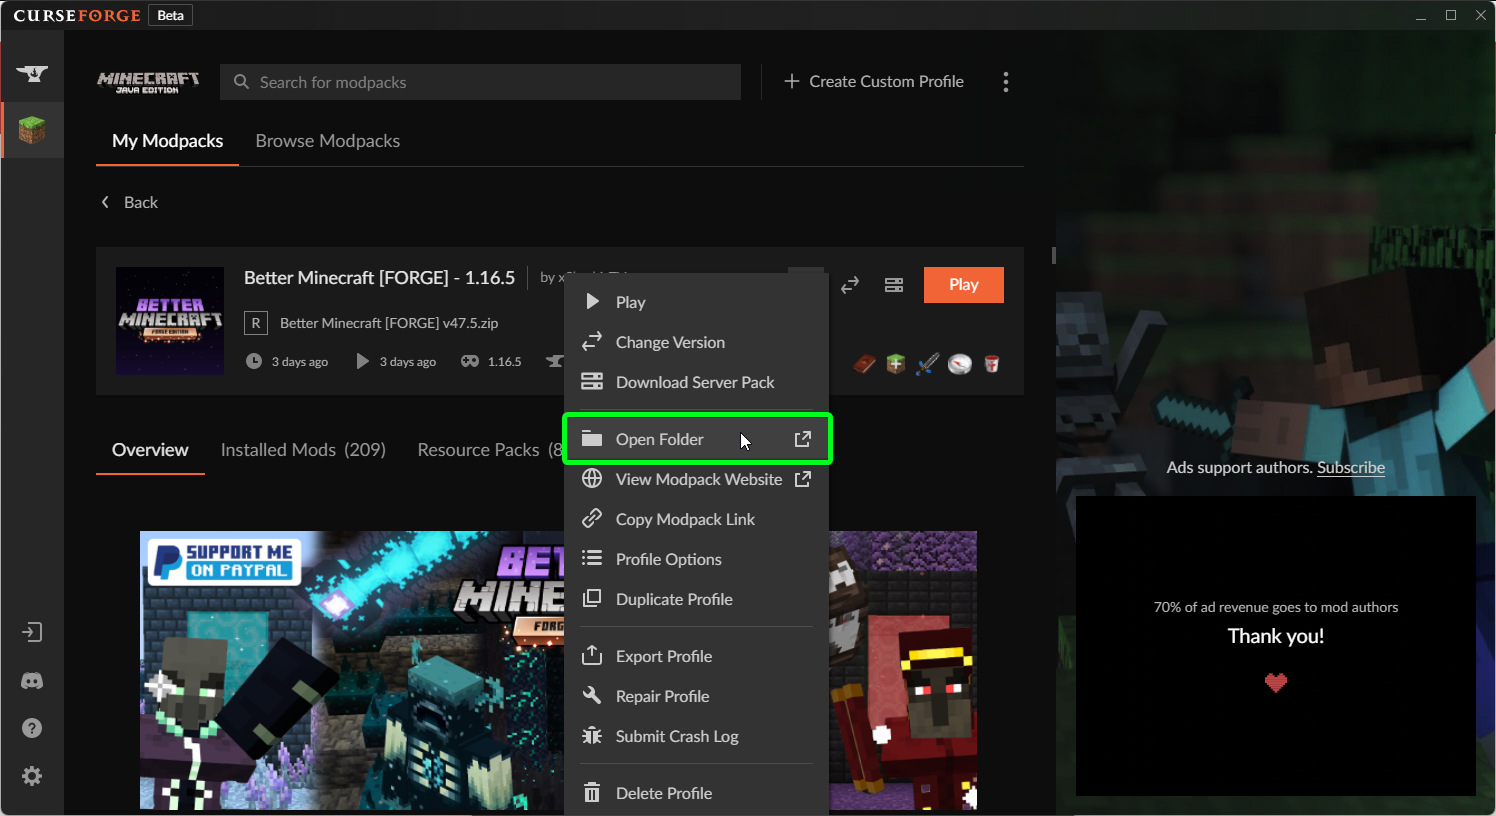Select Change Version in the context menu
This screenshot has width=1496, height=816.
point(697,342)
